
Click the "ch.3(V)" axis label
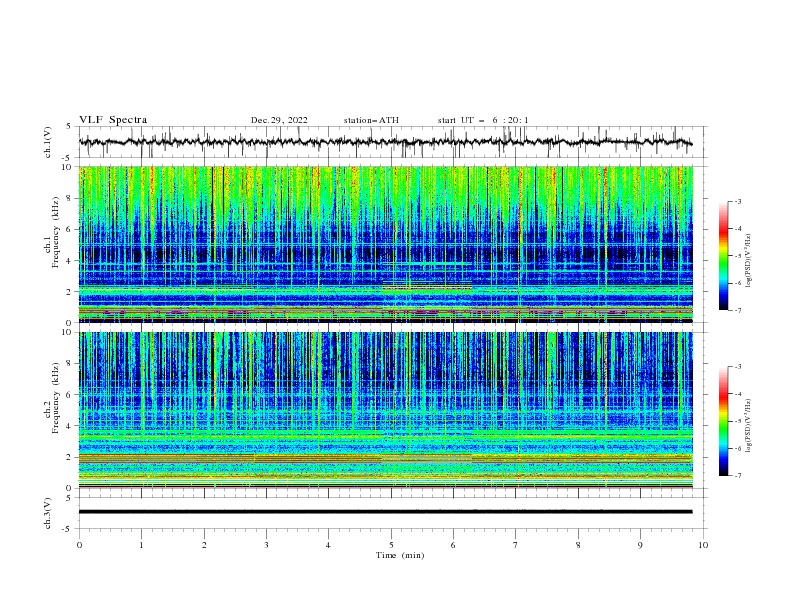point(48,513)
